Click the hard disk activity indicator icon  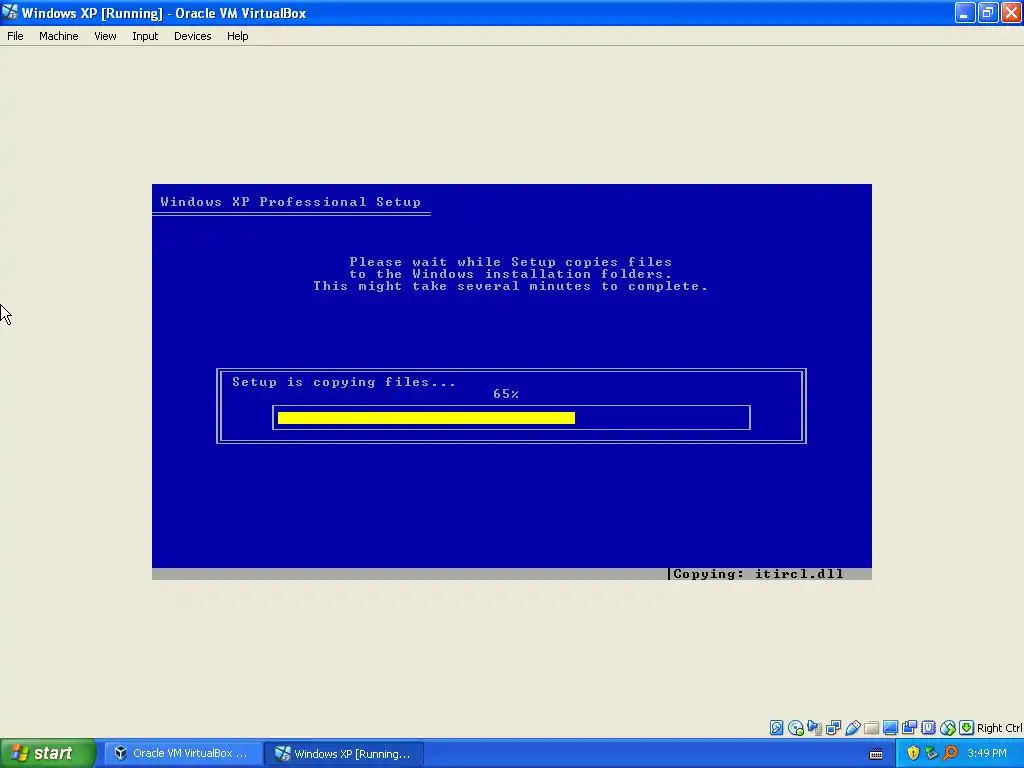pyautogui.click(x=776, y=728)
